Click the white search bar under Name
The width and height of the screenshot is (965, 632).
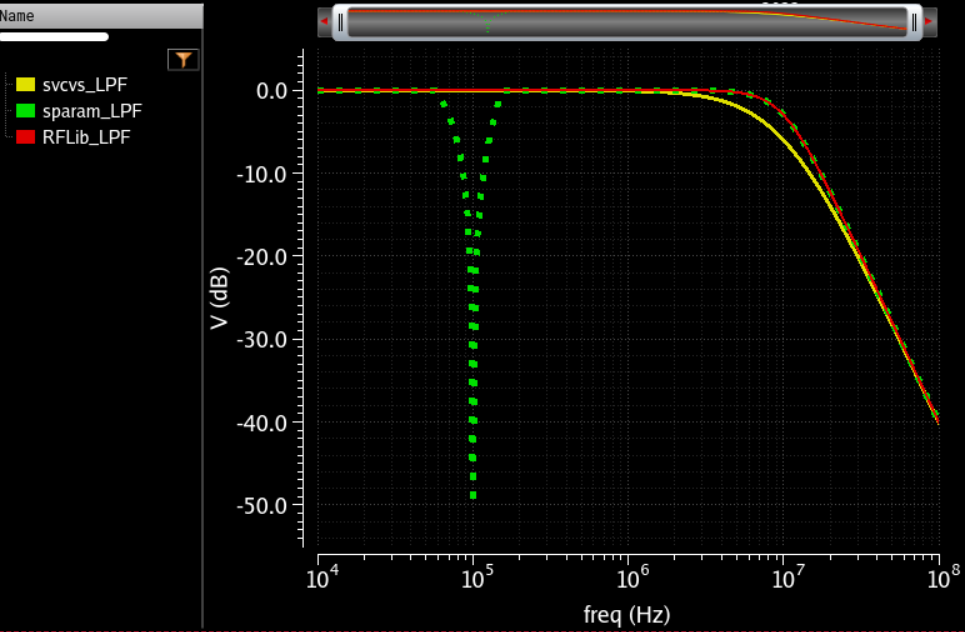pos(54,37)
